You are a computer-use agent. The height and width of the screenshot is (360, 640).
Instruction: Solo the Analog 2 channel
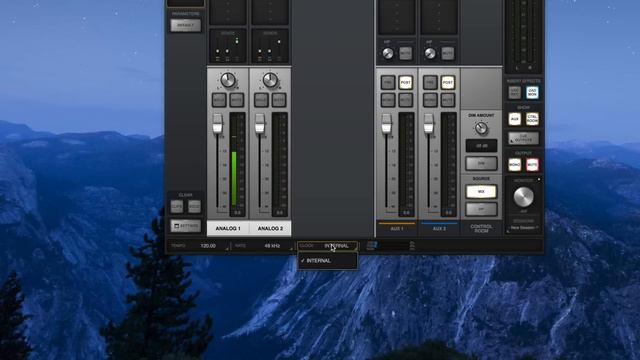[x=262, y=100]
